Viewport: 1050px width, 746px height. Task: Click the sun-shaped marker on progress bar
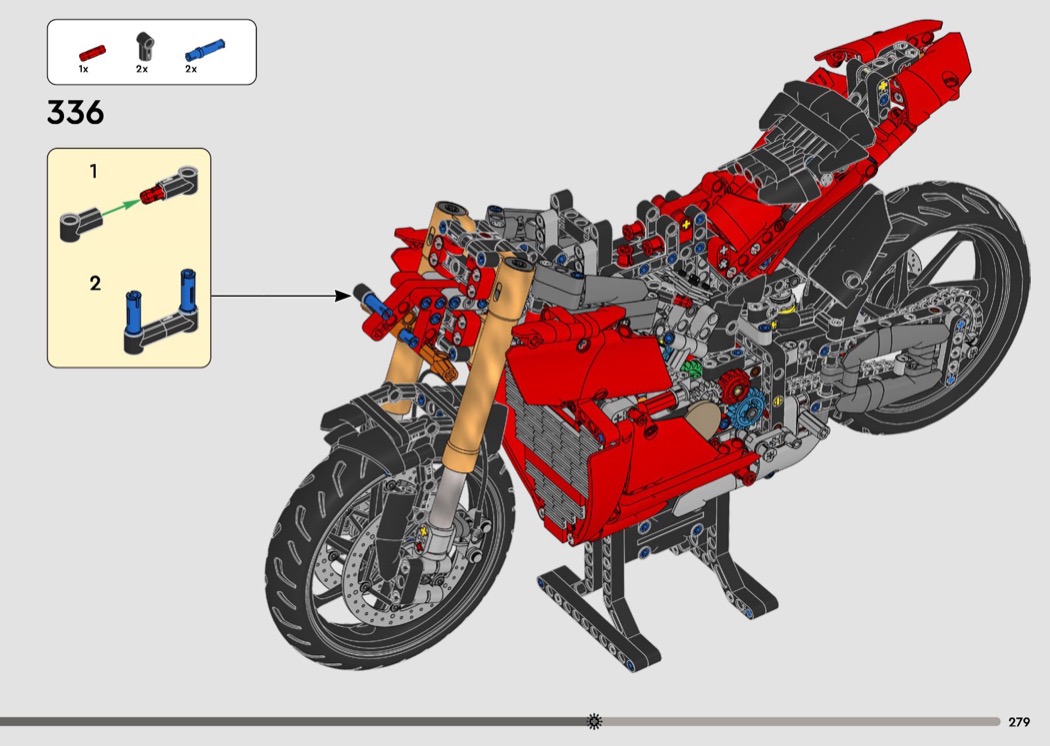click(x=594, y=721)
